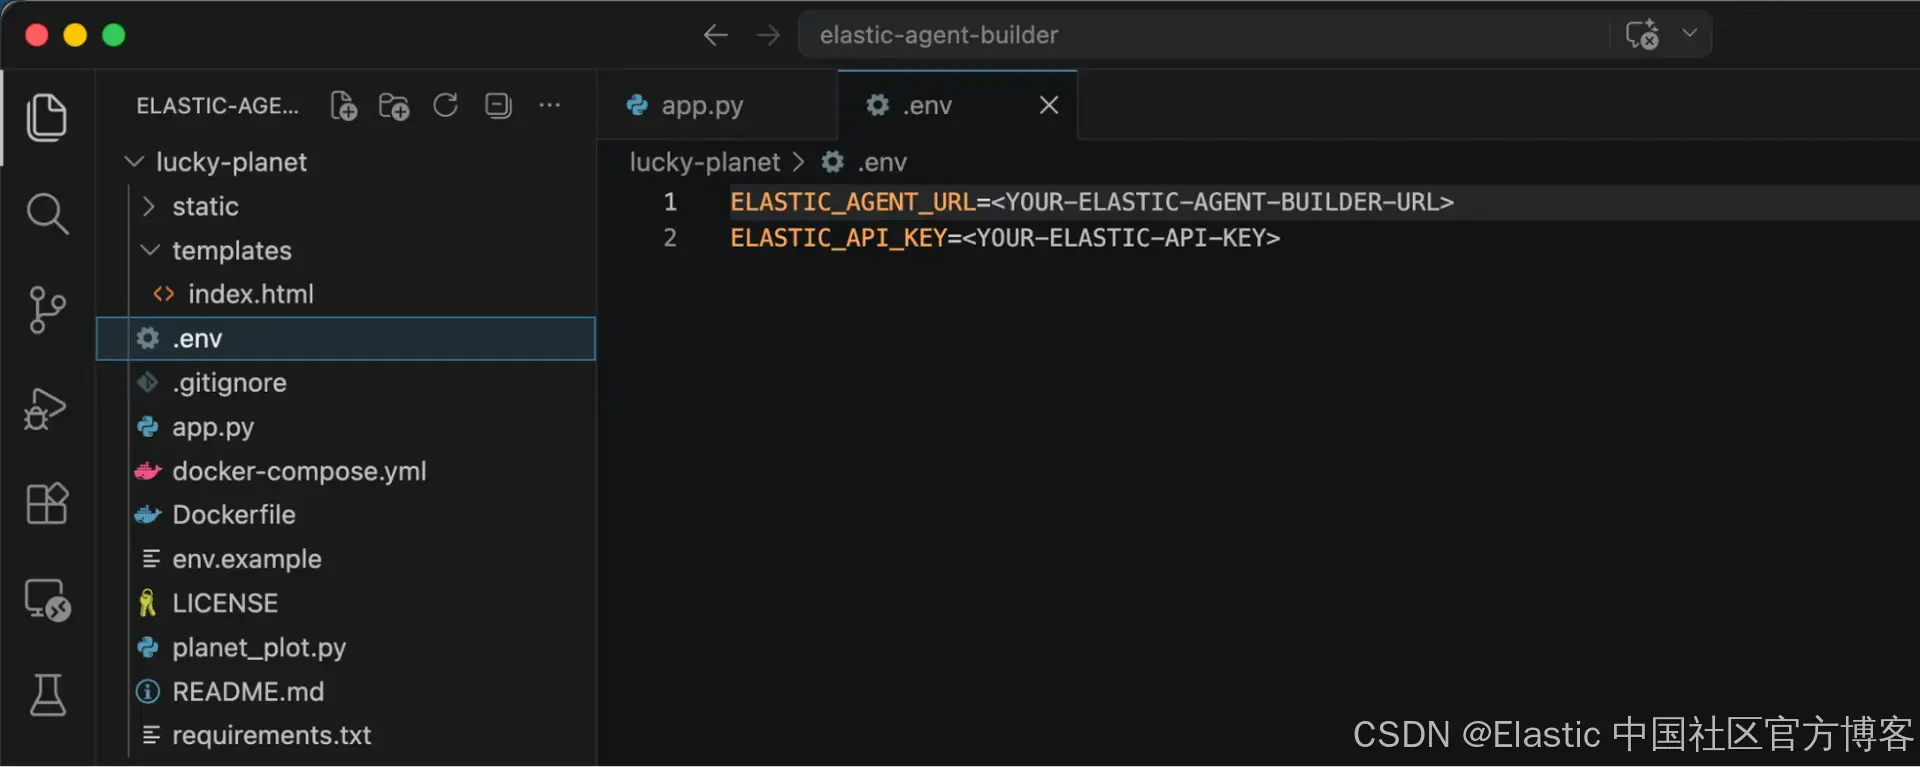Click line number 2 in the gutter
This screenshot has height=767, width=1920.
[670, 238]
